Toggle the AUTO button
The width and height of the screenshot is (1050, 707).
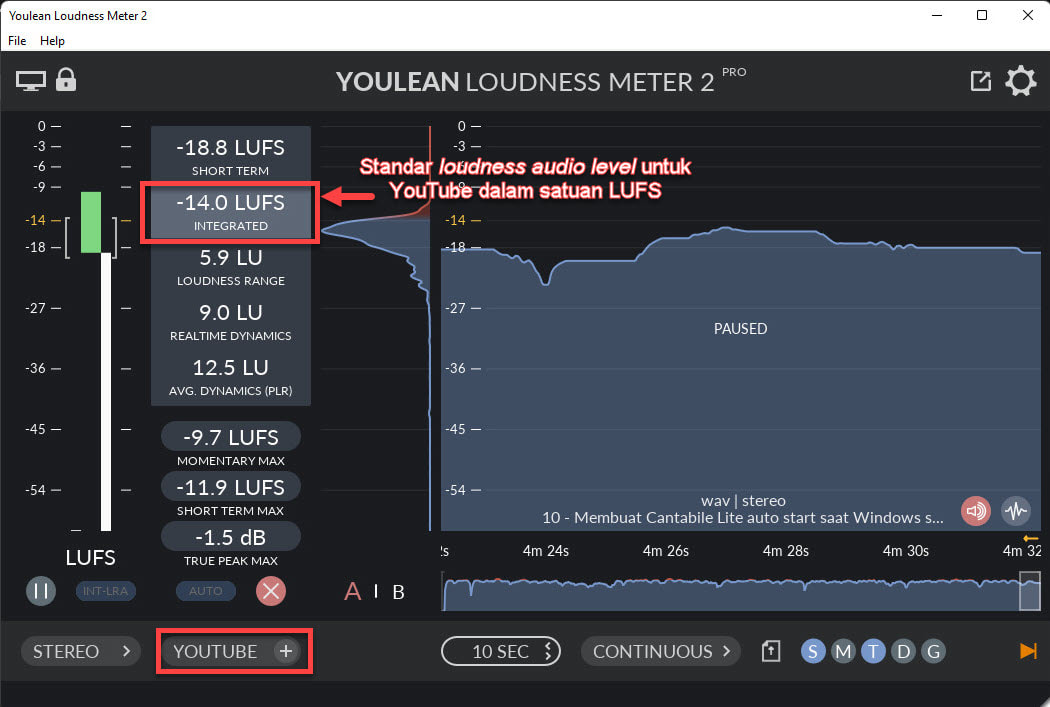pyautogui.click(x=206, y=591)
